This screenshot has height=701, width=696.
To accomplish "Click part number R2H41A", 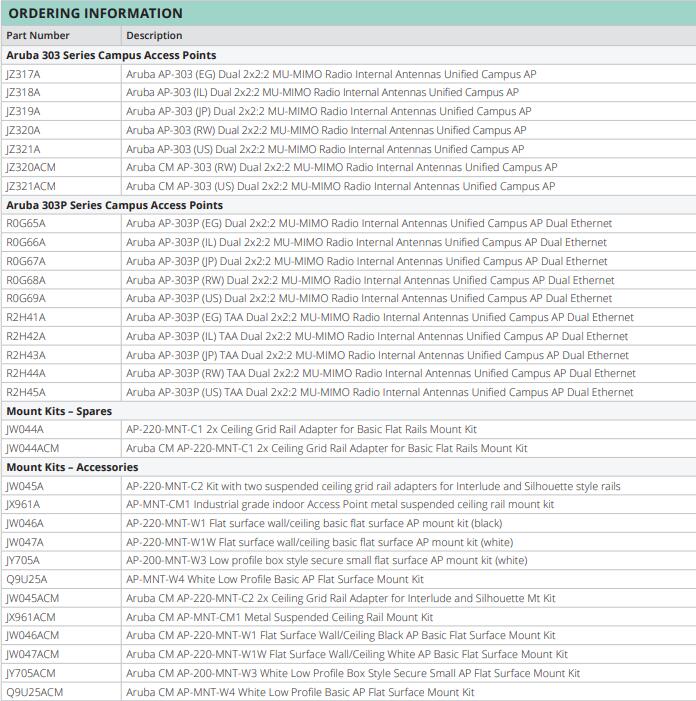I will [26, 317].
